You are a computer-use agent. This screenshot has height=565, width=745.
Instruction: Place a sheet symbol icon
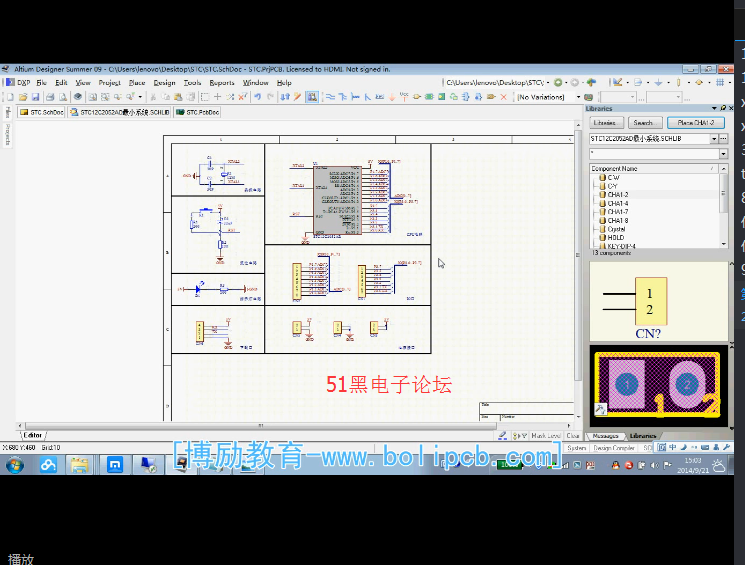[429, 97]
